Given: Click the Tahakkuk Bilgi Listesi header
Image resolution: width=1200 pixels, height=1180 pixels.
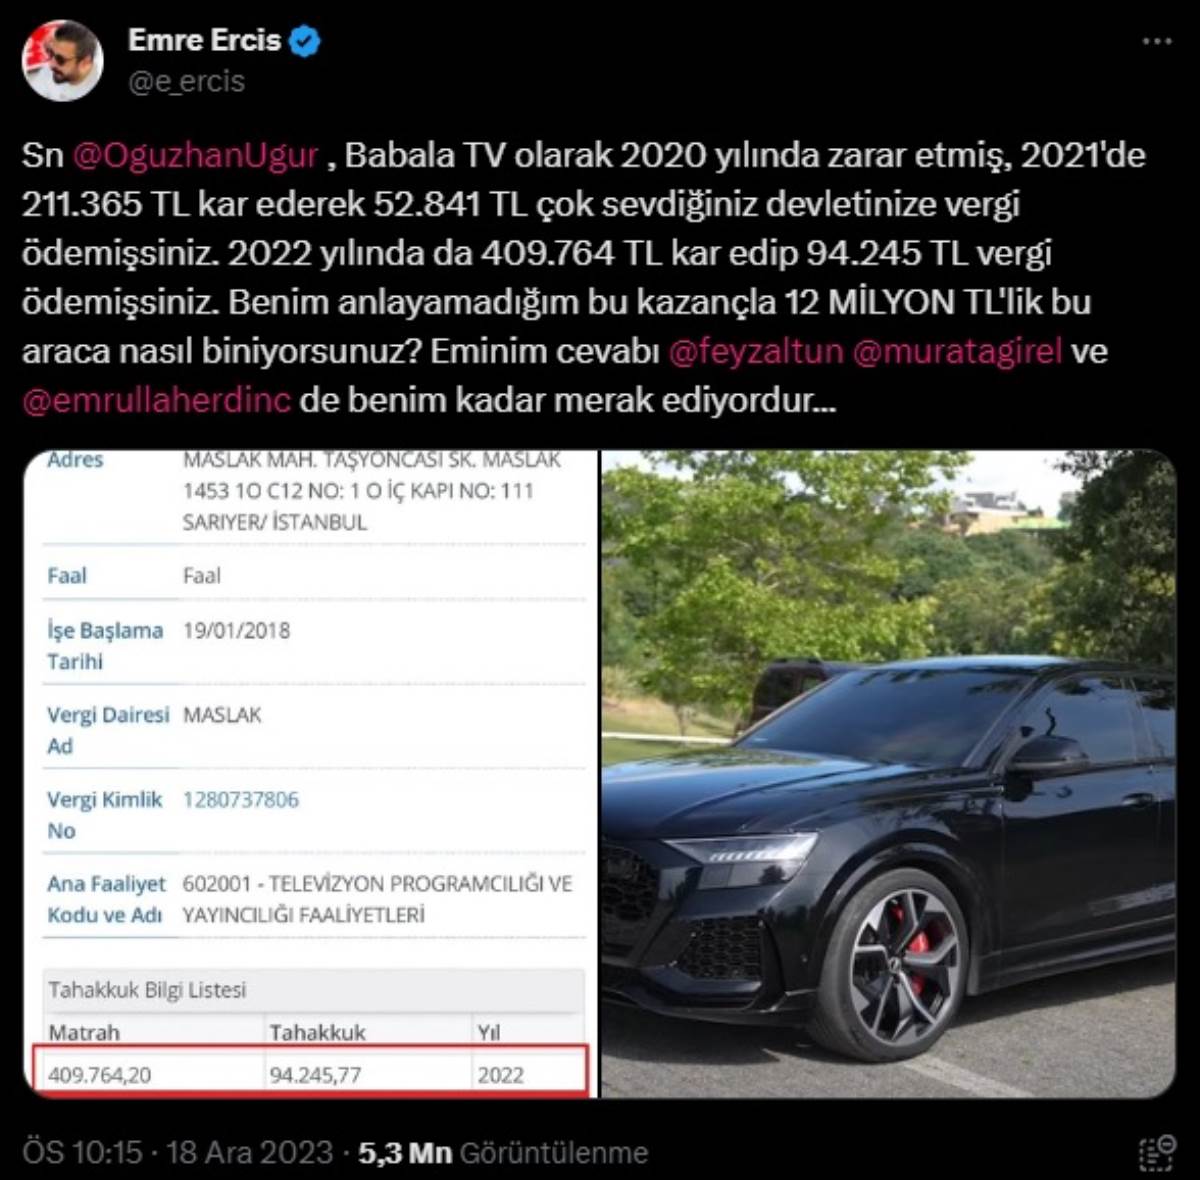Looking at the screenshot, I should coord(147,990).
